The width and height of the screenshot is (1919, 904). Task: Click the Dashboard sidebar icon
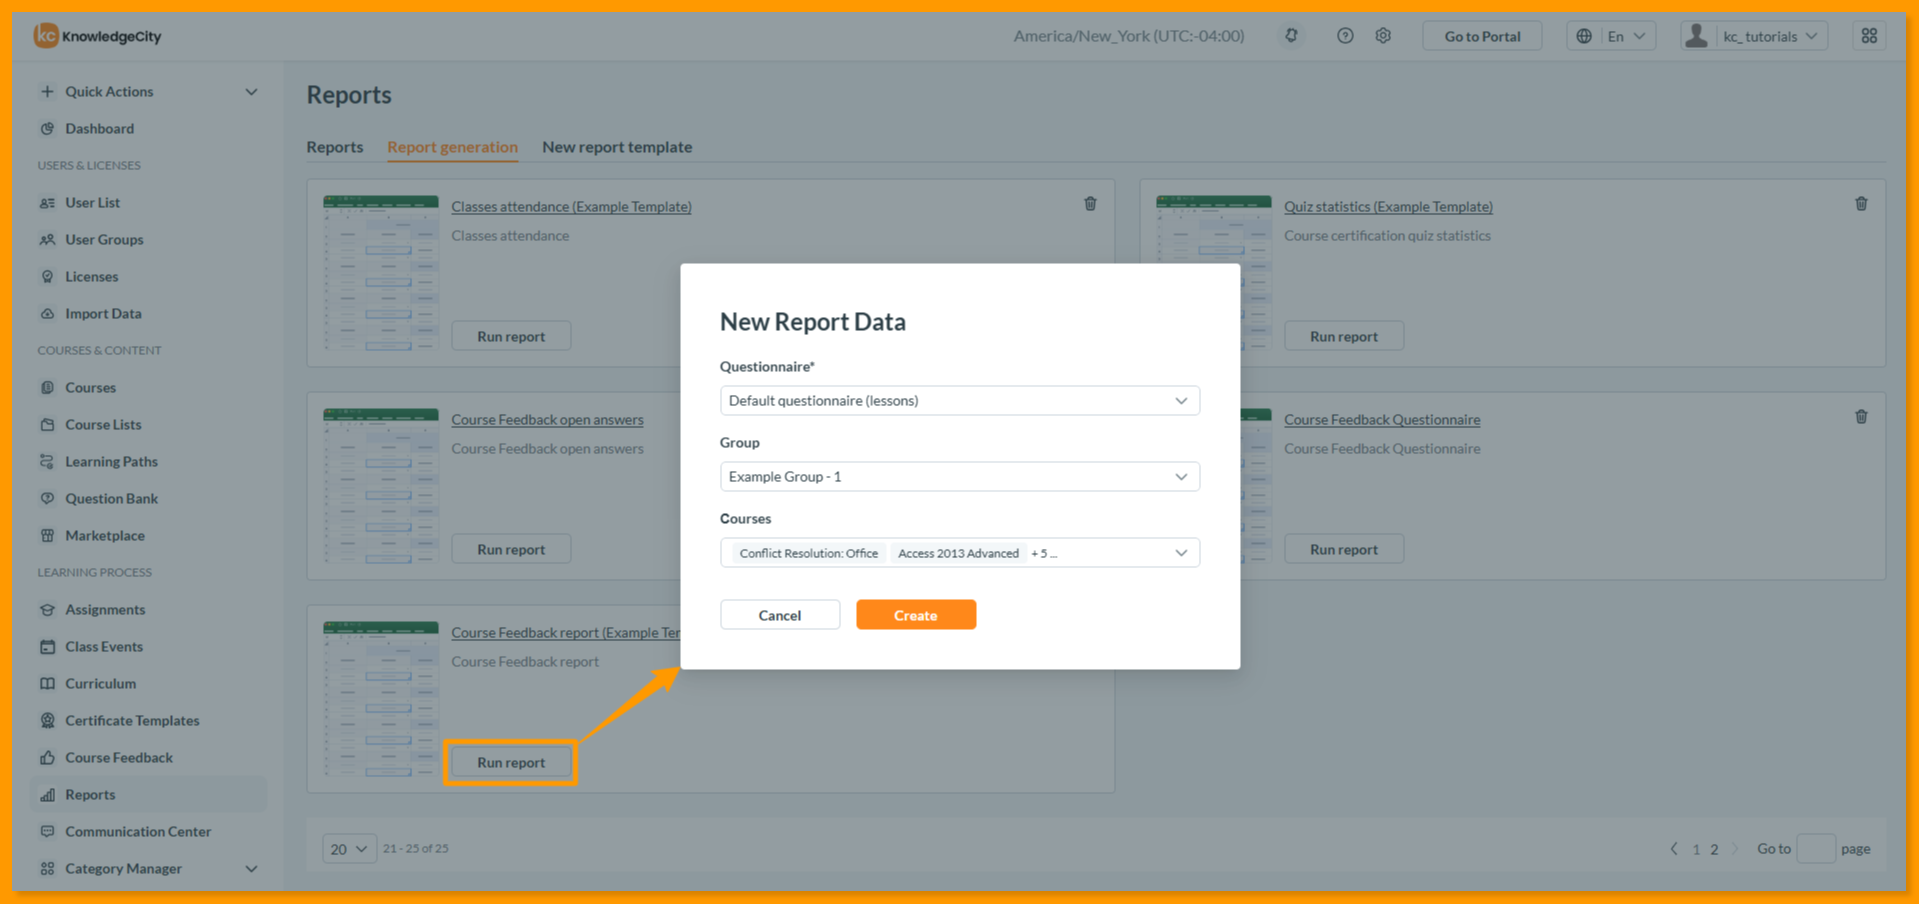47,128
